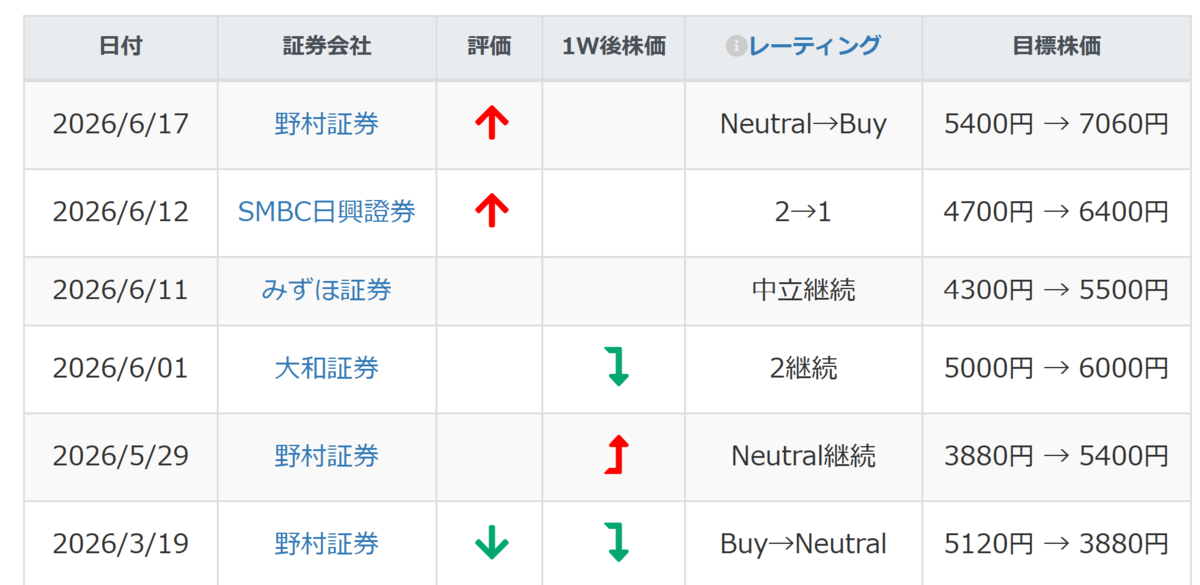Viewport: 1200px width, 585px height.
Task: Open the レーティング header link
Action: click(x=815, y=46)
